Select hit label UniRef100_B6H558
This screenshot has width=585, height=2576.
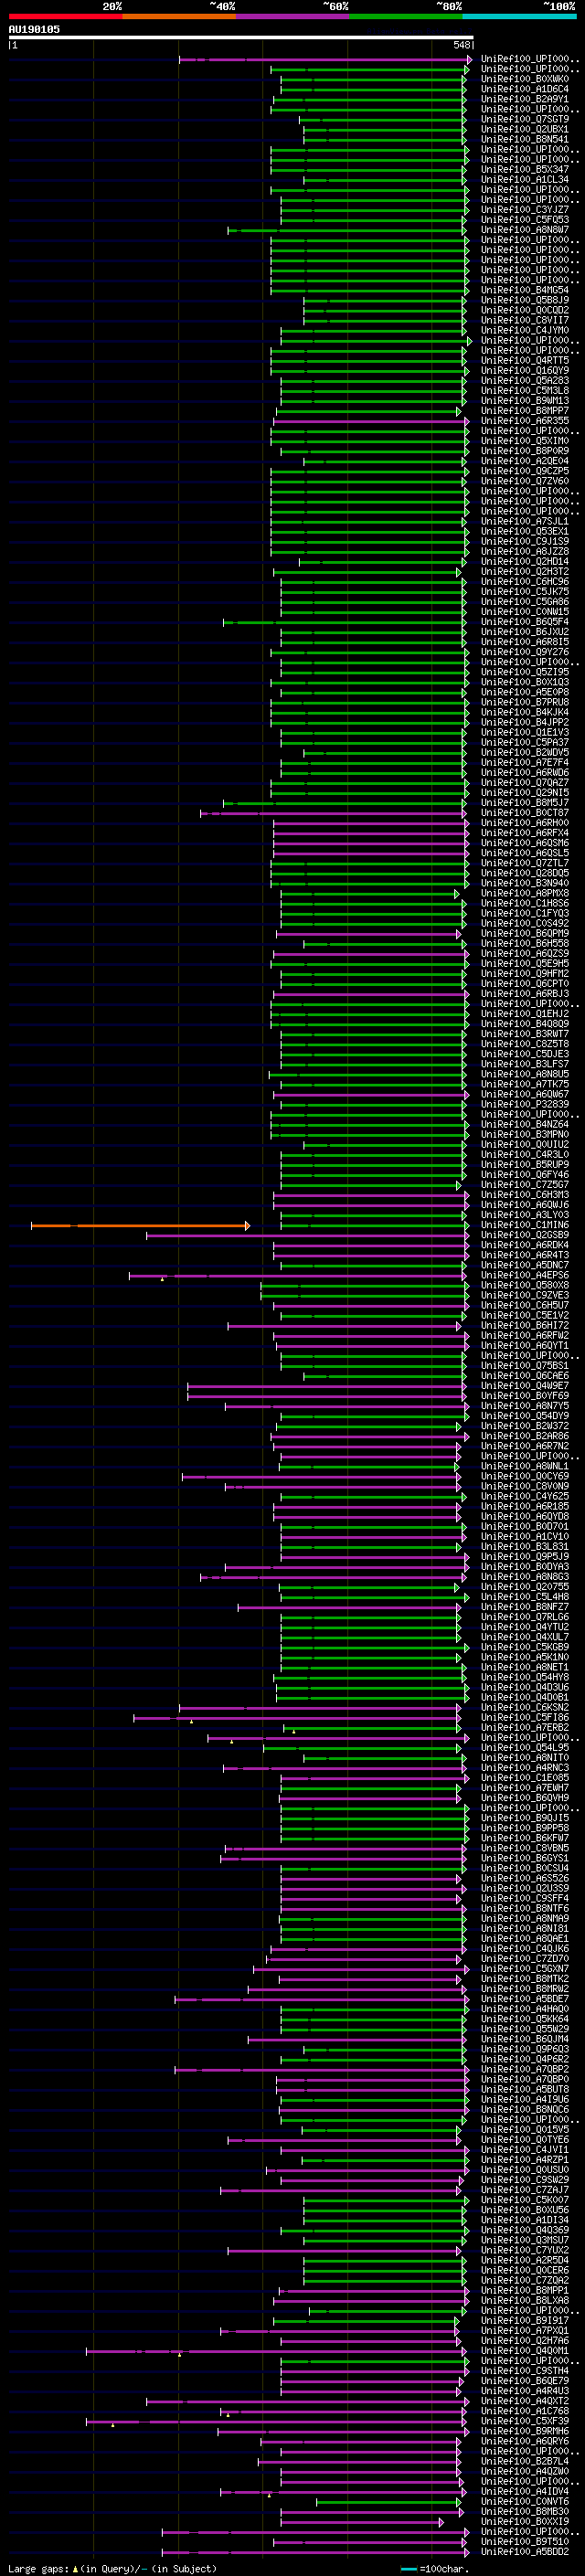(524, 943)
